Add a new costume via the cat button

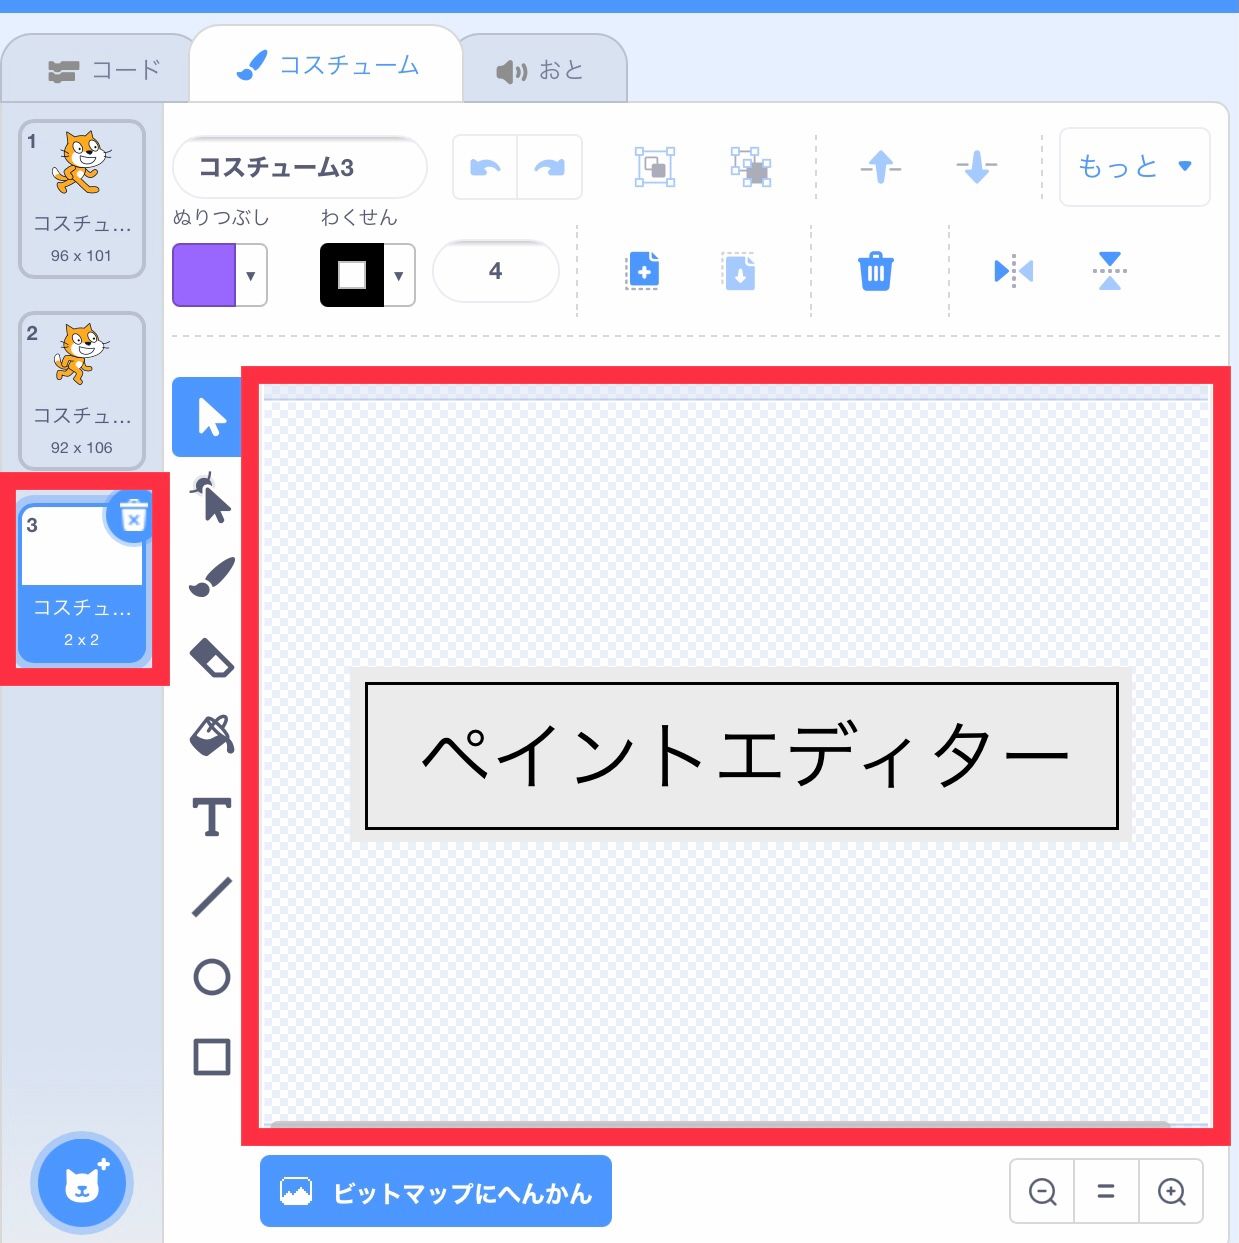tap(82, 1183)
